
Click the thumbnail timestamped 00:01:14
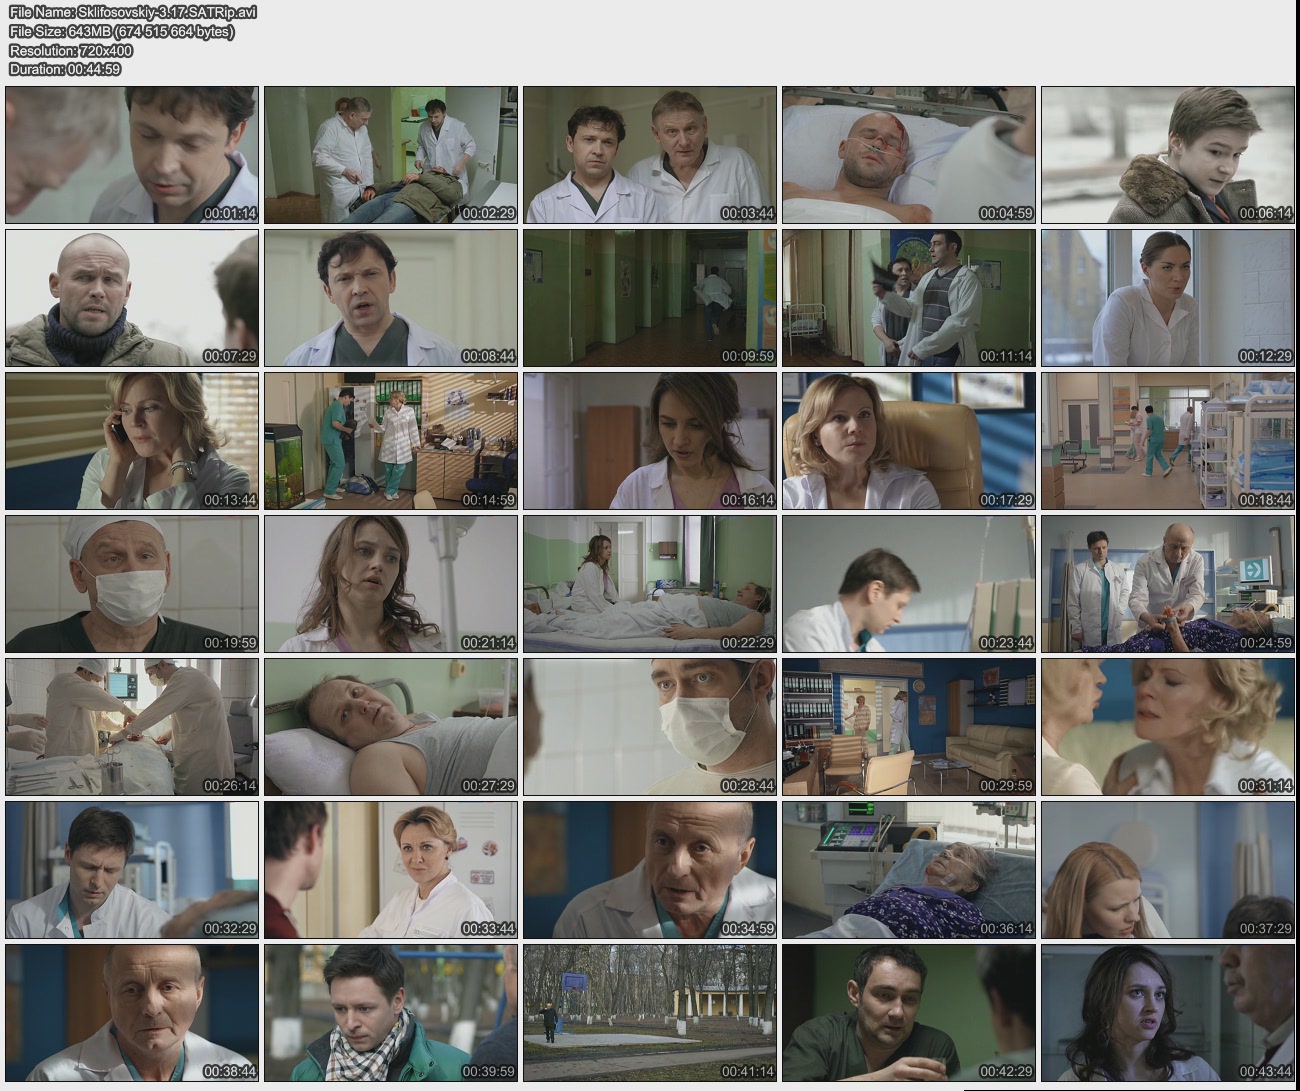pyautogui.click(x=132, y=155)
